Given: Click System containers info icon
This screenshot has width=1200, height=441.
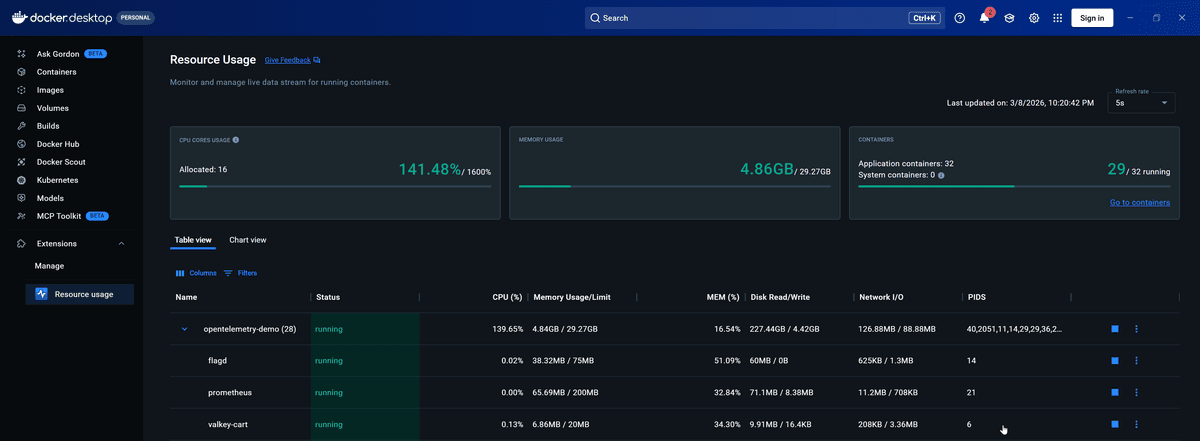Looking at the screenshot, I should (941, 175).
